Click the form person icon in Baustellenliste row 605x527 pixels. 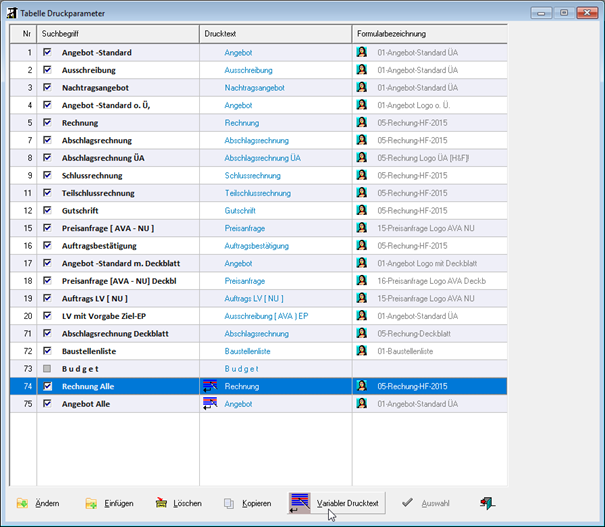[x=362, y=351]
